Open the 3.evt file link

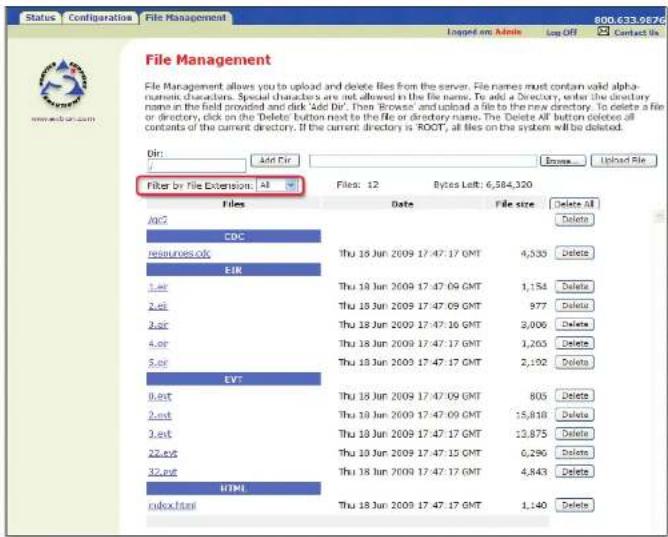tap(160, 434)
